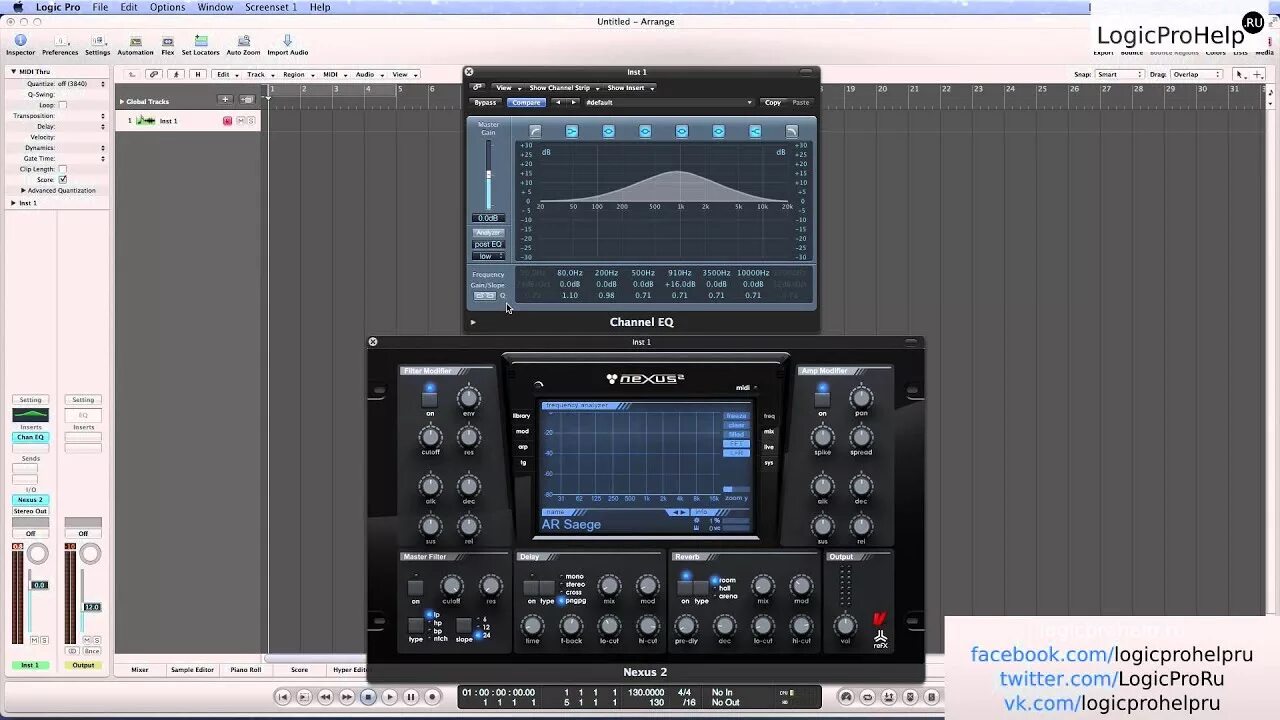Image resolution: width=1280 pixels, height=720 pixels.
Task: Toggle the Analyzer button in Channel EQ
Action: 488,232
